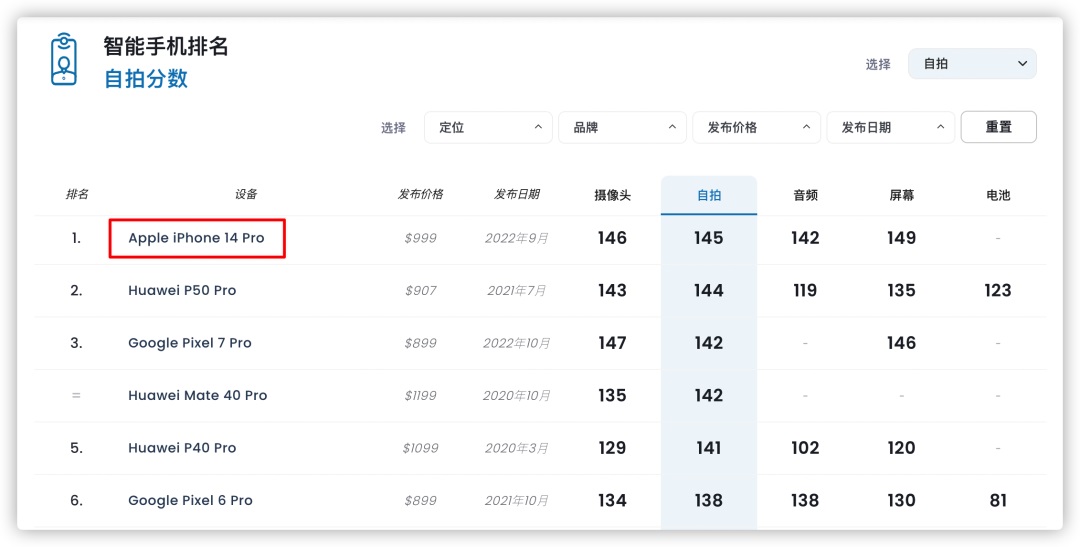Click the $1199 launch price cell
The height and width of the screenshot is (547, 1080).
[x=420, y=395]
